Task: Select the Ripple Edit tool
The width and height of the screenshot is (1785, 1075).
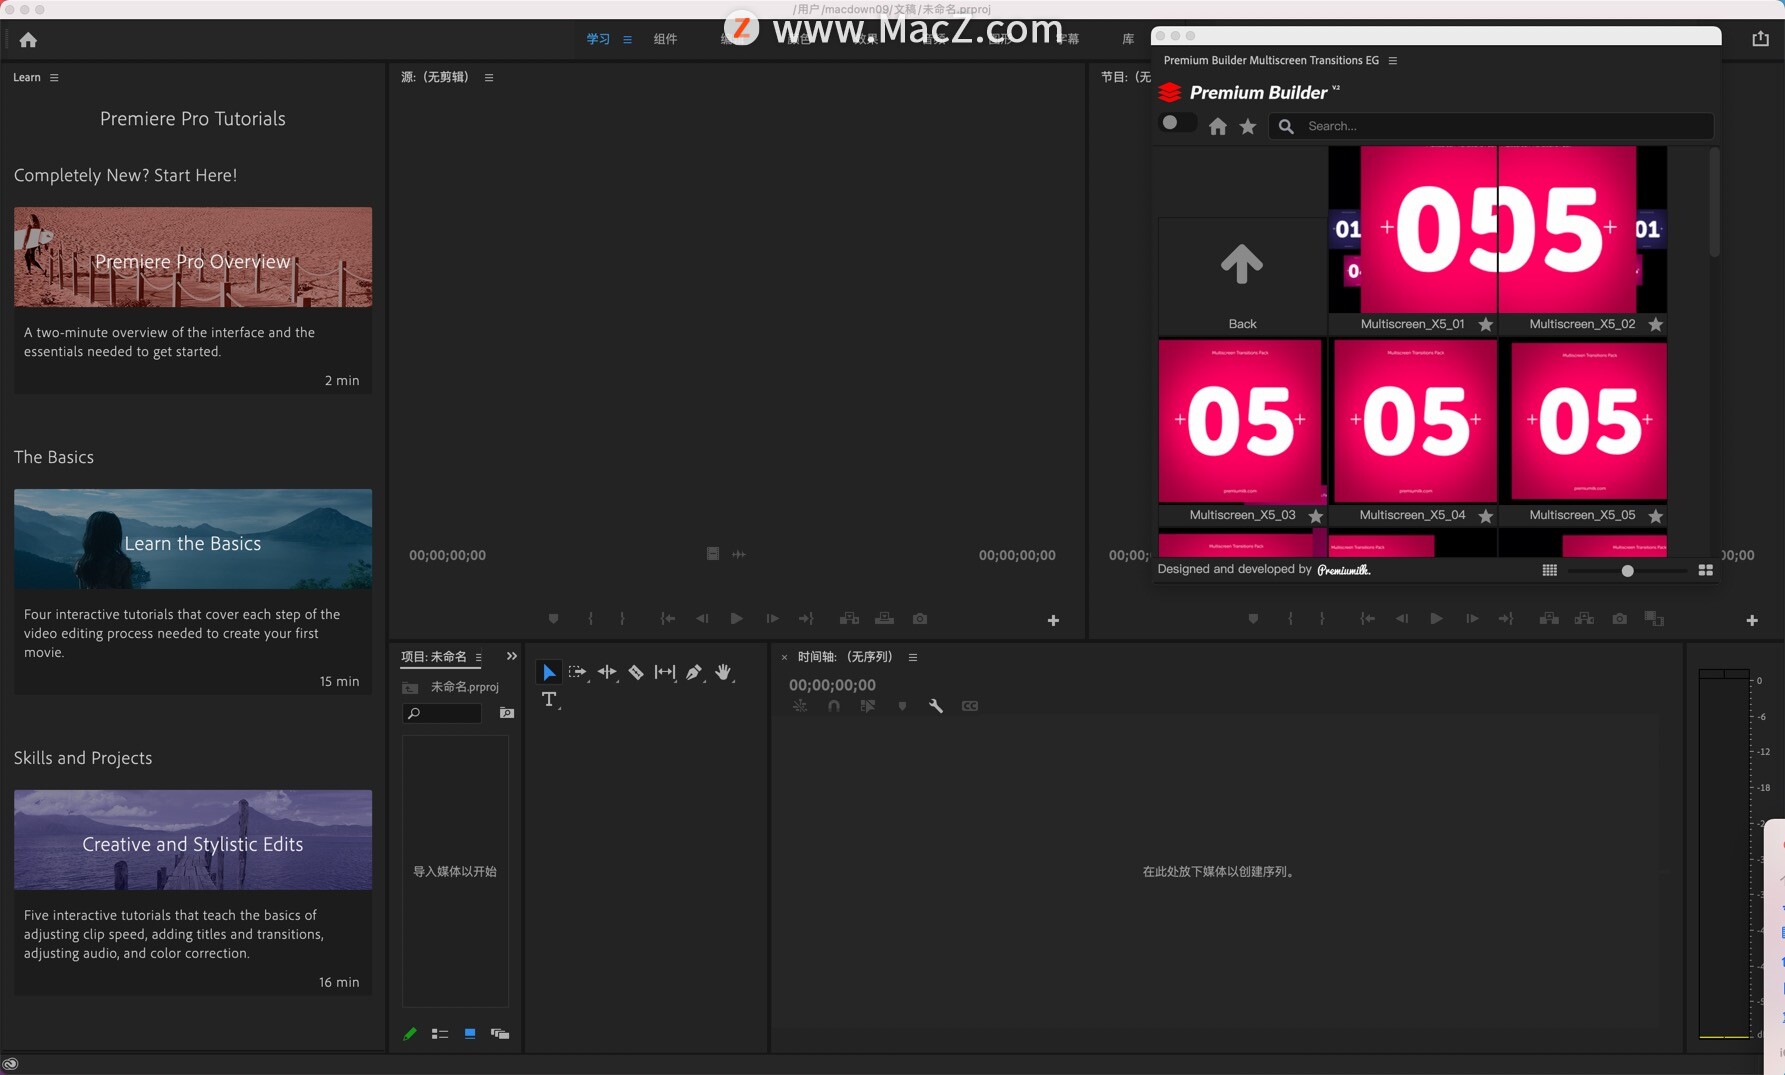Action: coord(607,672)
